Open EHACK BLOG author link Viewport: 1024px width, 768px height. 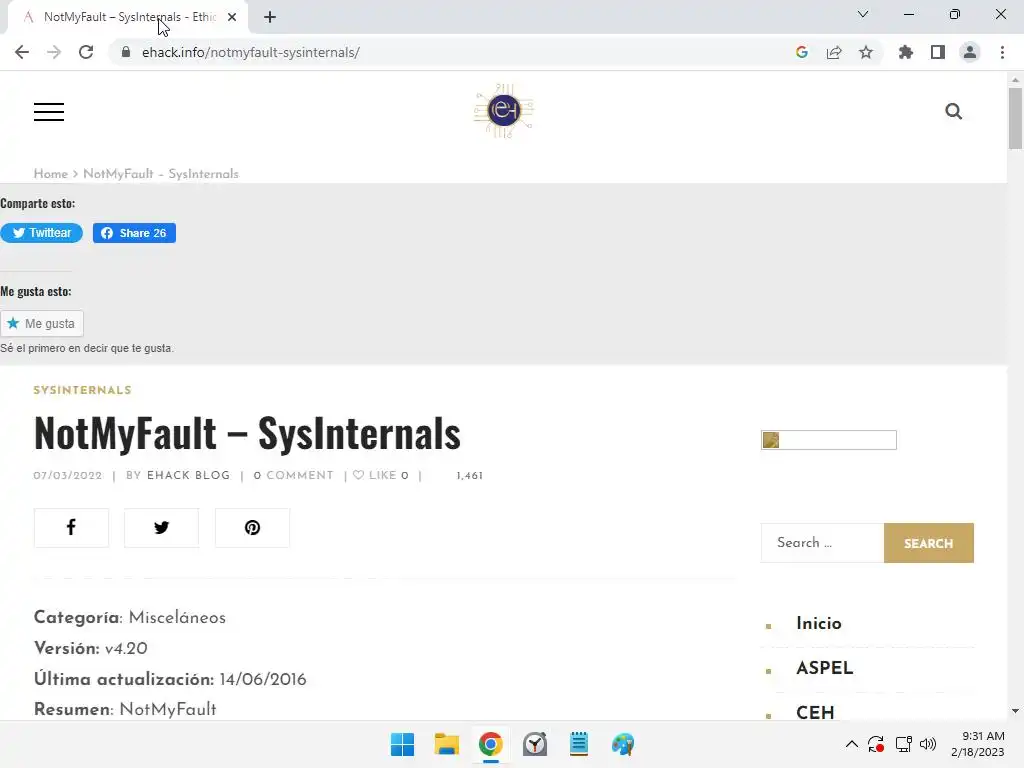(x=189, y=475)
